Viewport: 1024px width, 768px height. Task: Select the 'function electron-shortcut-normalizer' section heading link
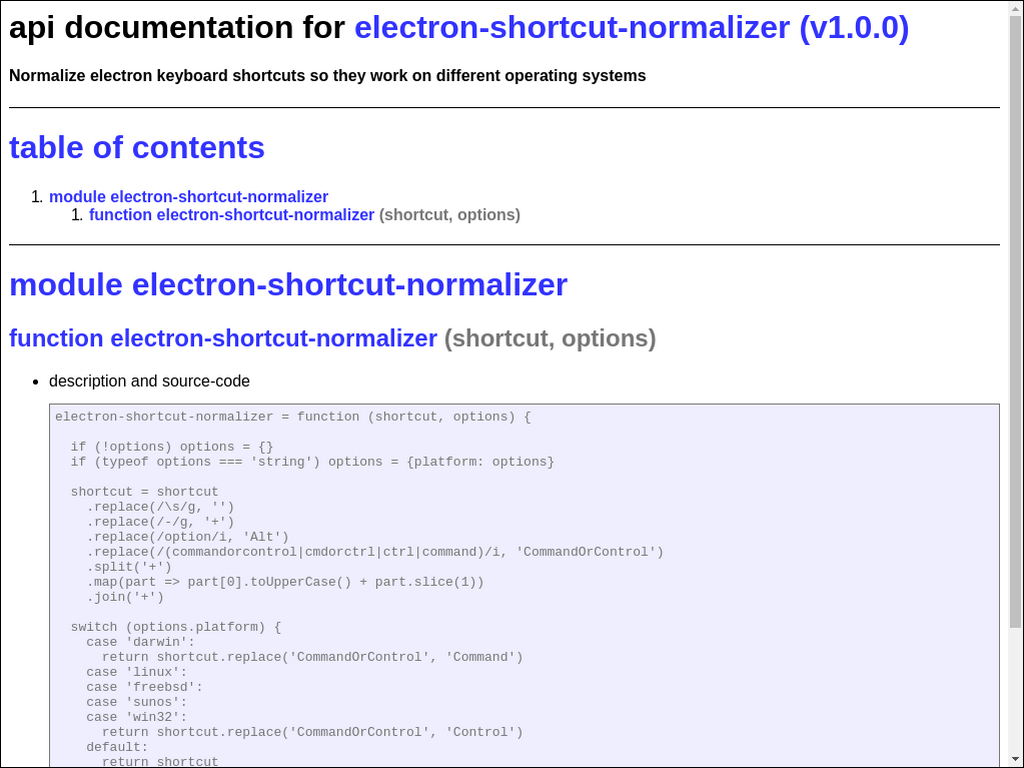click(223, 339)
